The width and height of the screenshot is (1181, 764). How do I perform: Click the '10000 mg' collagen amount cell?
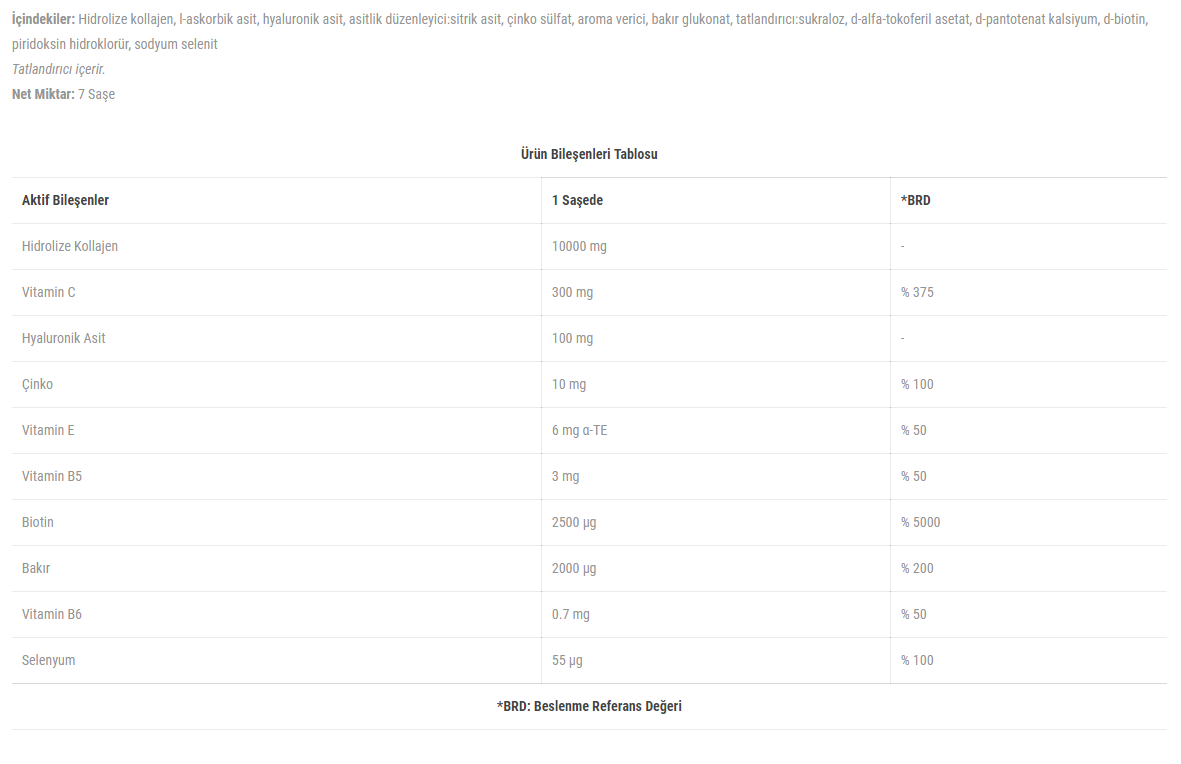[x=579, y=246]
